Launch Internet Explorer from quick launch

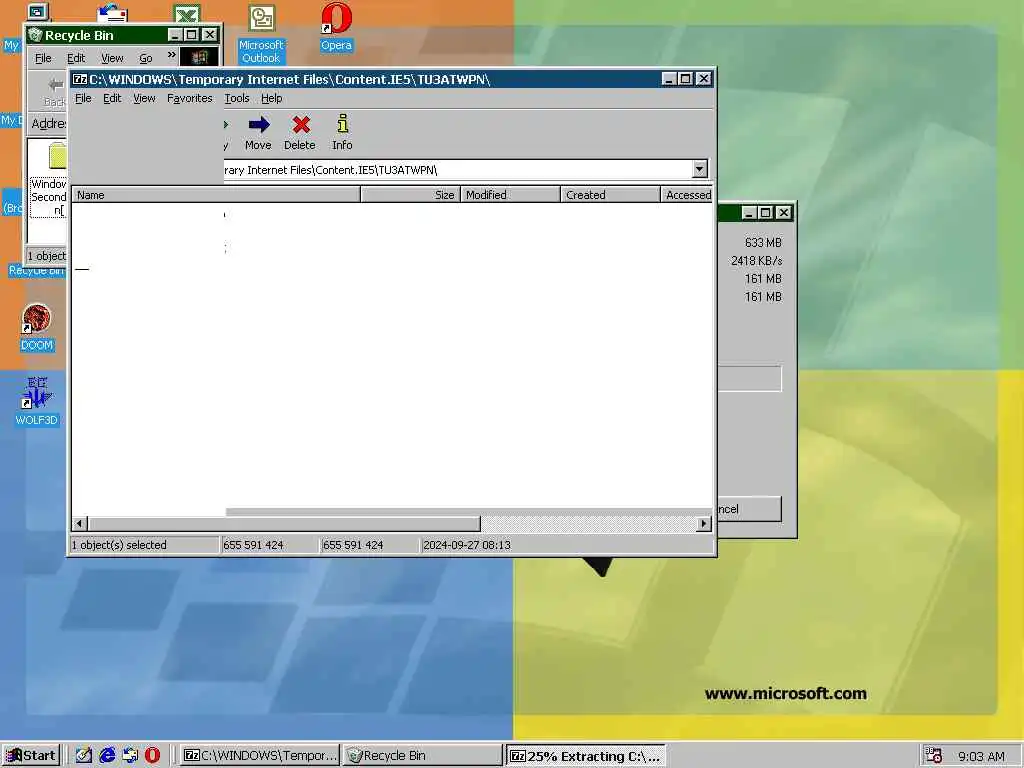[107, 756]
